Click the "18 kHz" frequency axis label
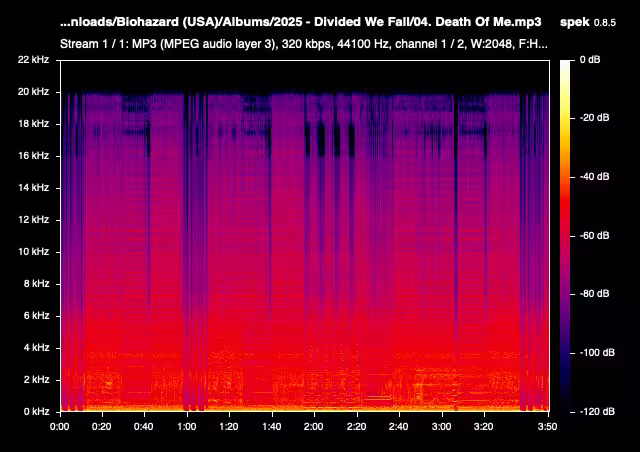Screen dimensions: 640x452 [x=33, y=123]
